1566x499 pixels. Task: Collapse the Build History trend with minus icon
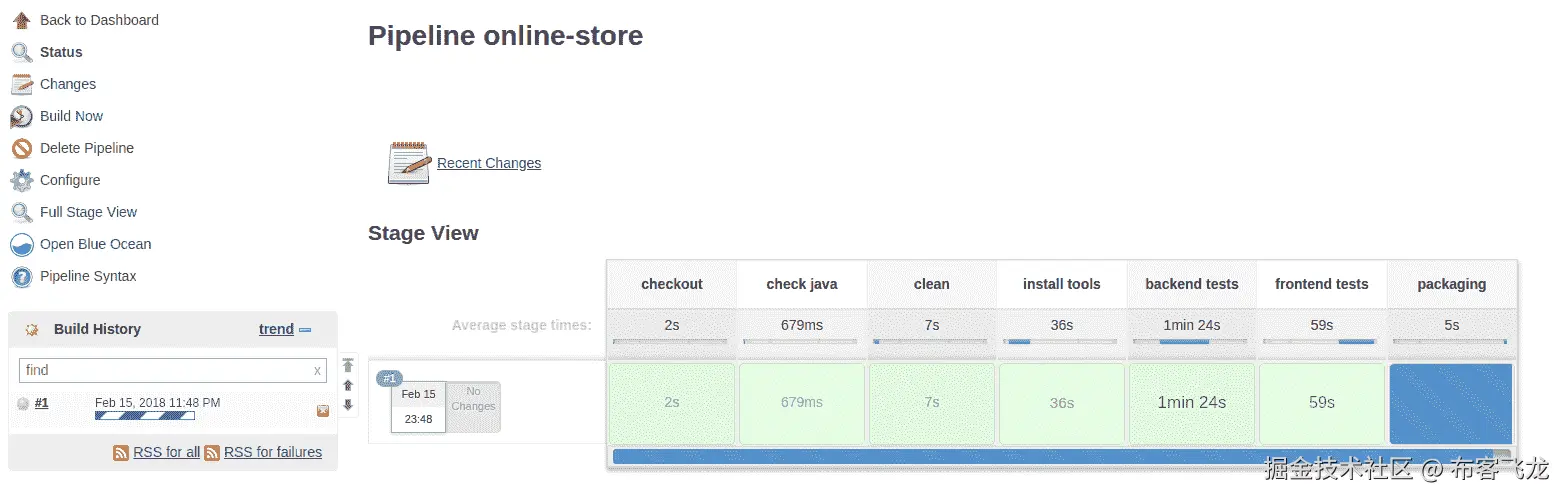[305, 329]
